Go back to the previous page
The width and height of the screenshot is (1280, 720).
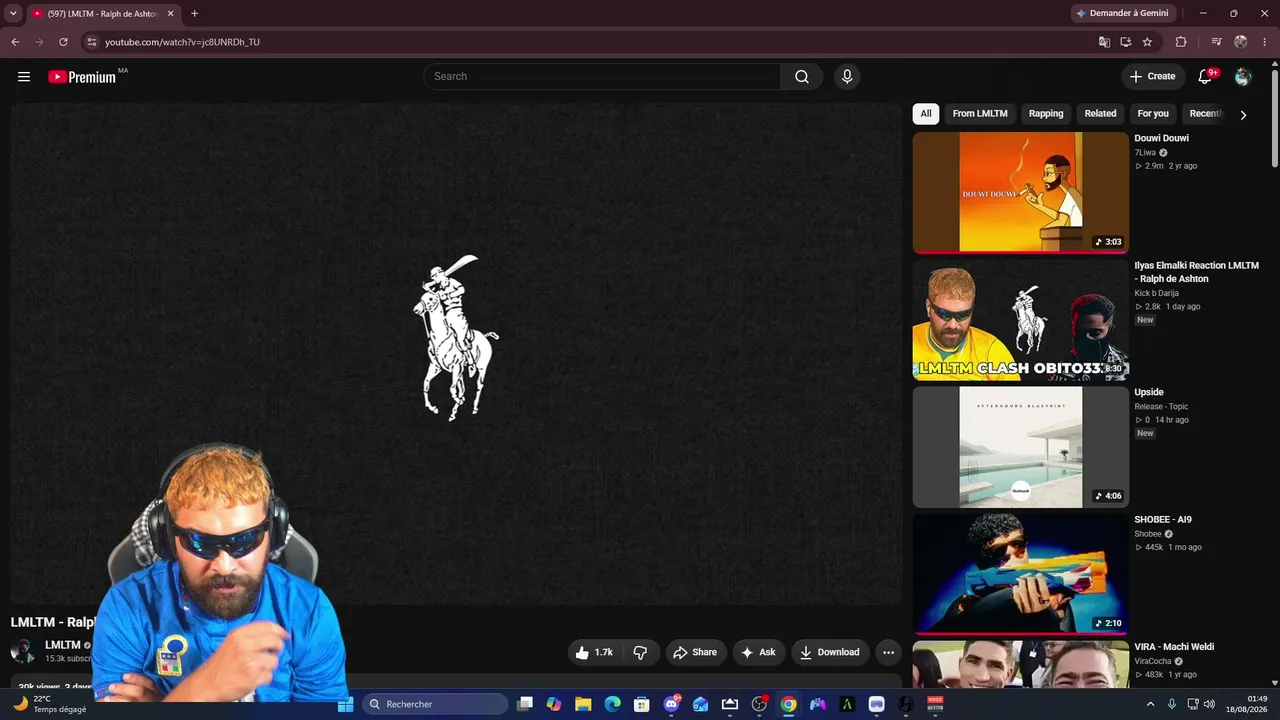click(15, 42)
